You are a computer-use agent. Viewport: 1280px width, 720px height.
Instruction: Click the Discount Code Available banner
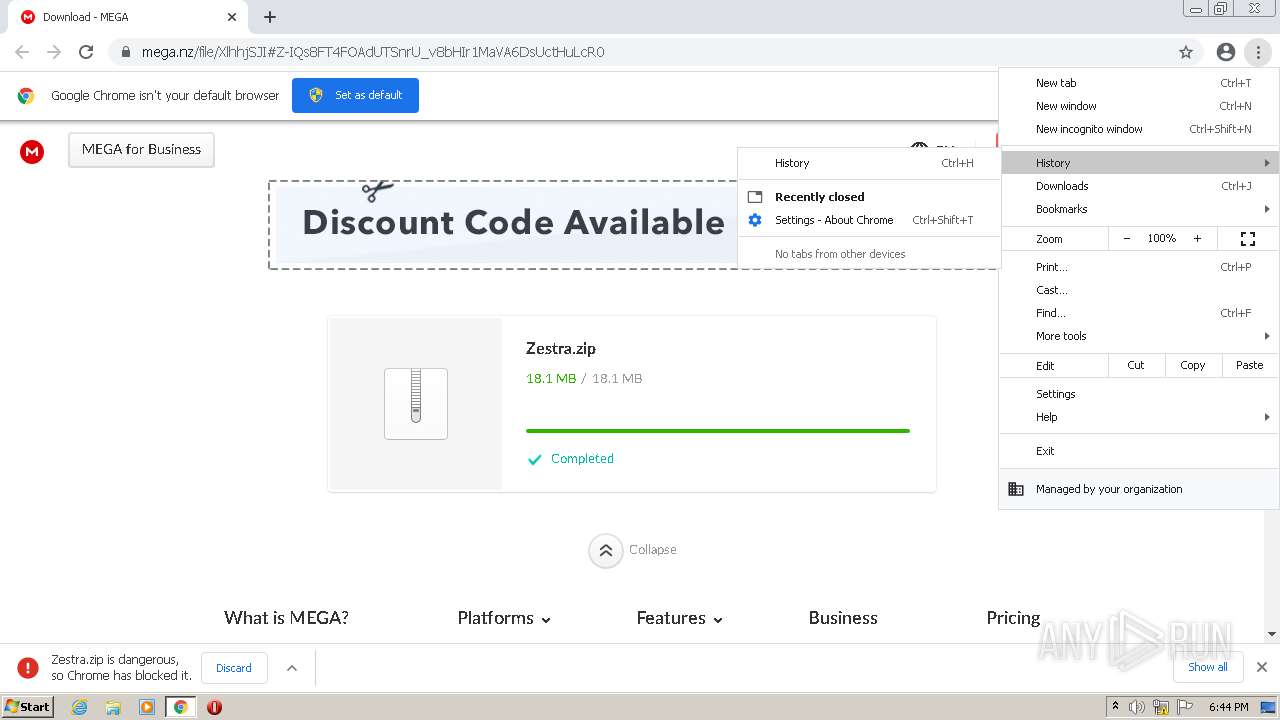pyautogui.click(x=513, y=223)
